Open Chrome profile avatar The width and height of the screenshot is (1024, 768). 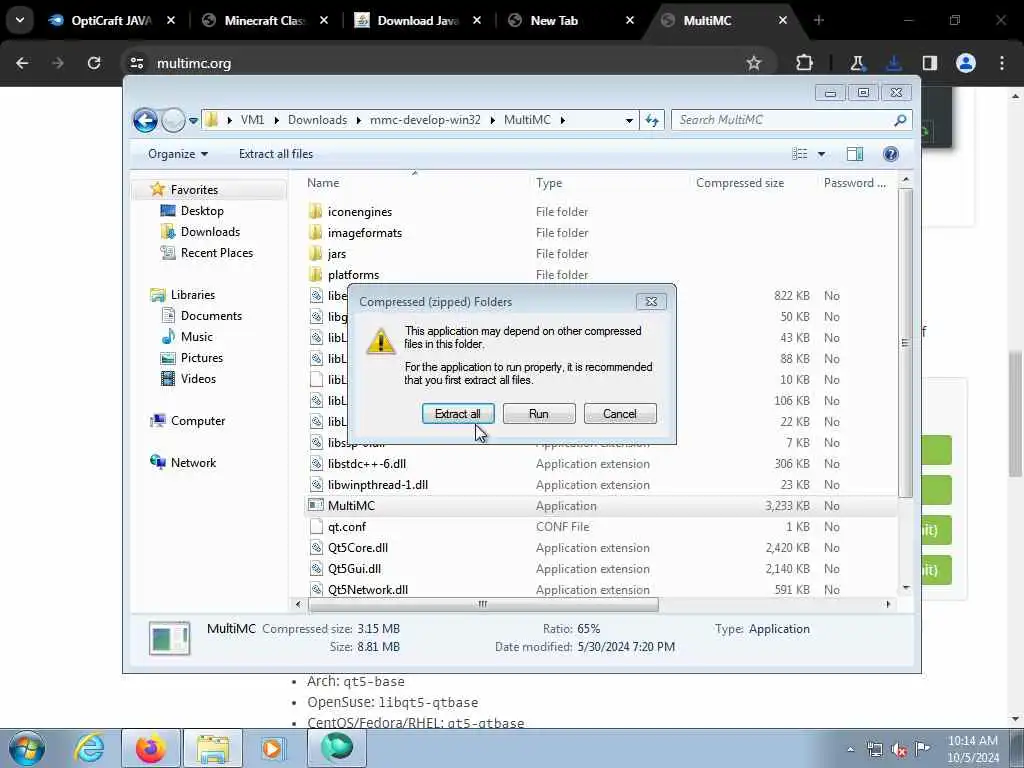click(x=966, y=63)
